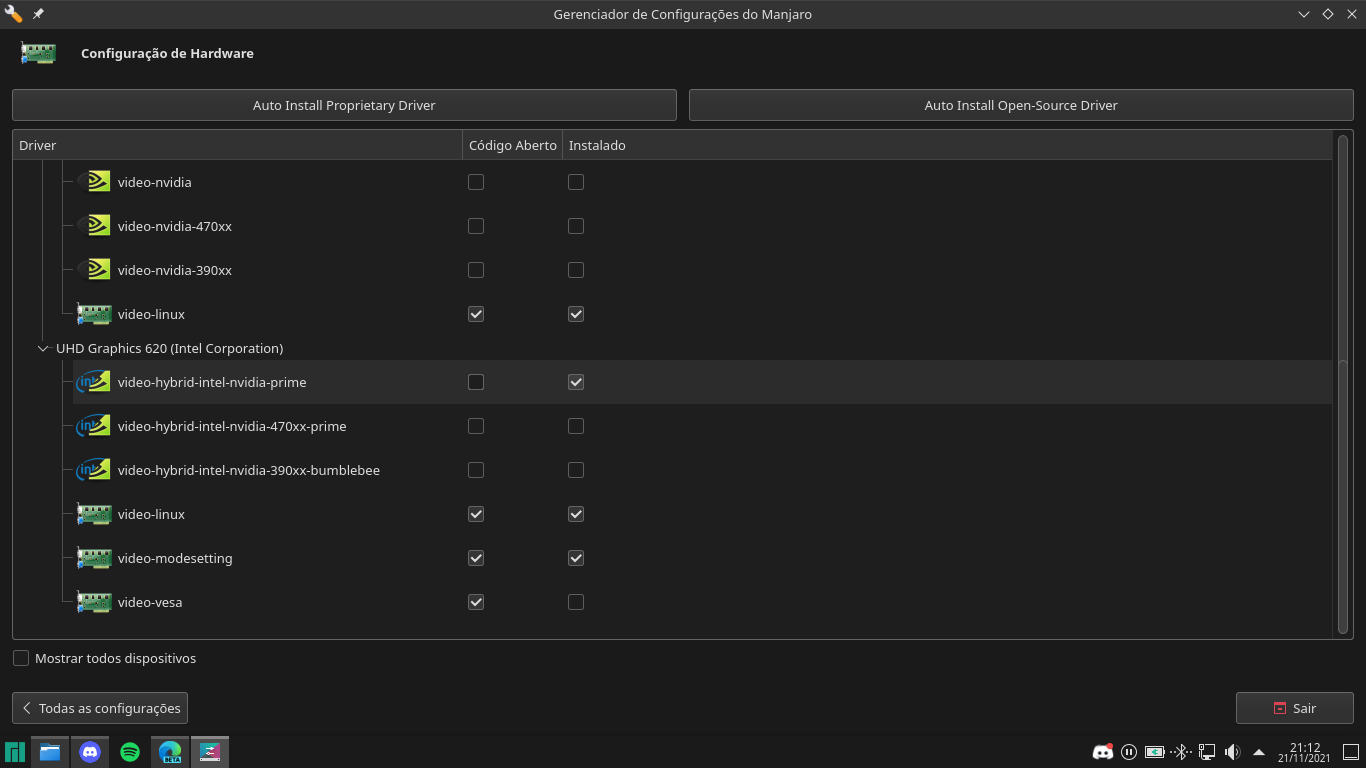Click the Sair button to exit
Viewport: 1366px width, 768px height.
coord(1295,708)
